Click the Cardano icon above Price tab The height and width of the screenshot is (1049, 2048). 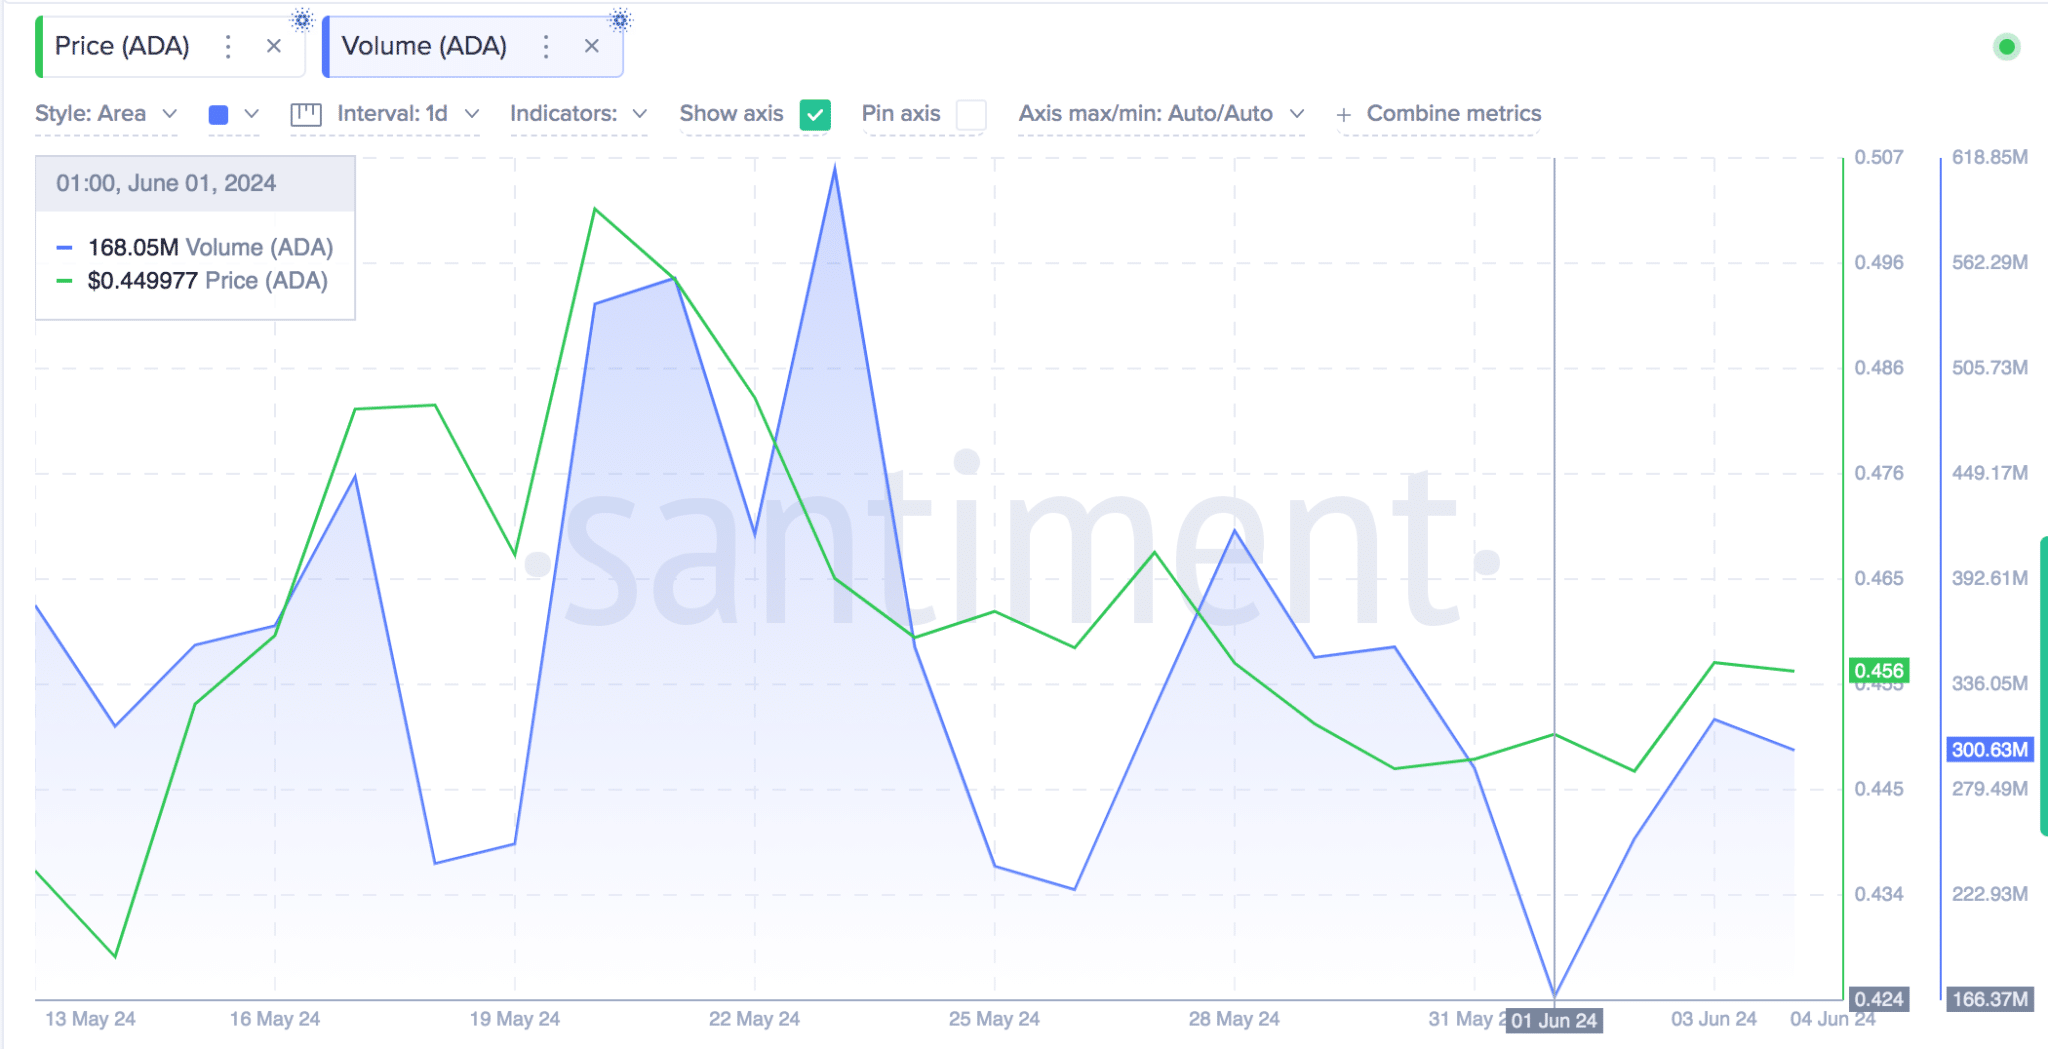[x=302, y=19]
